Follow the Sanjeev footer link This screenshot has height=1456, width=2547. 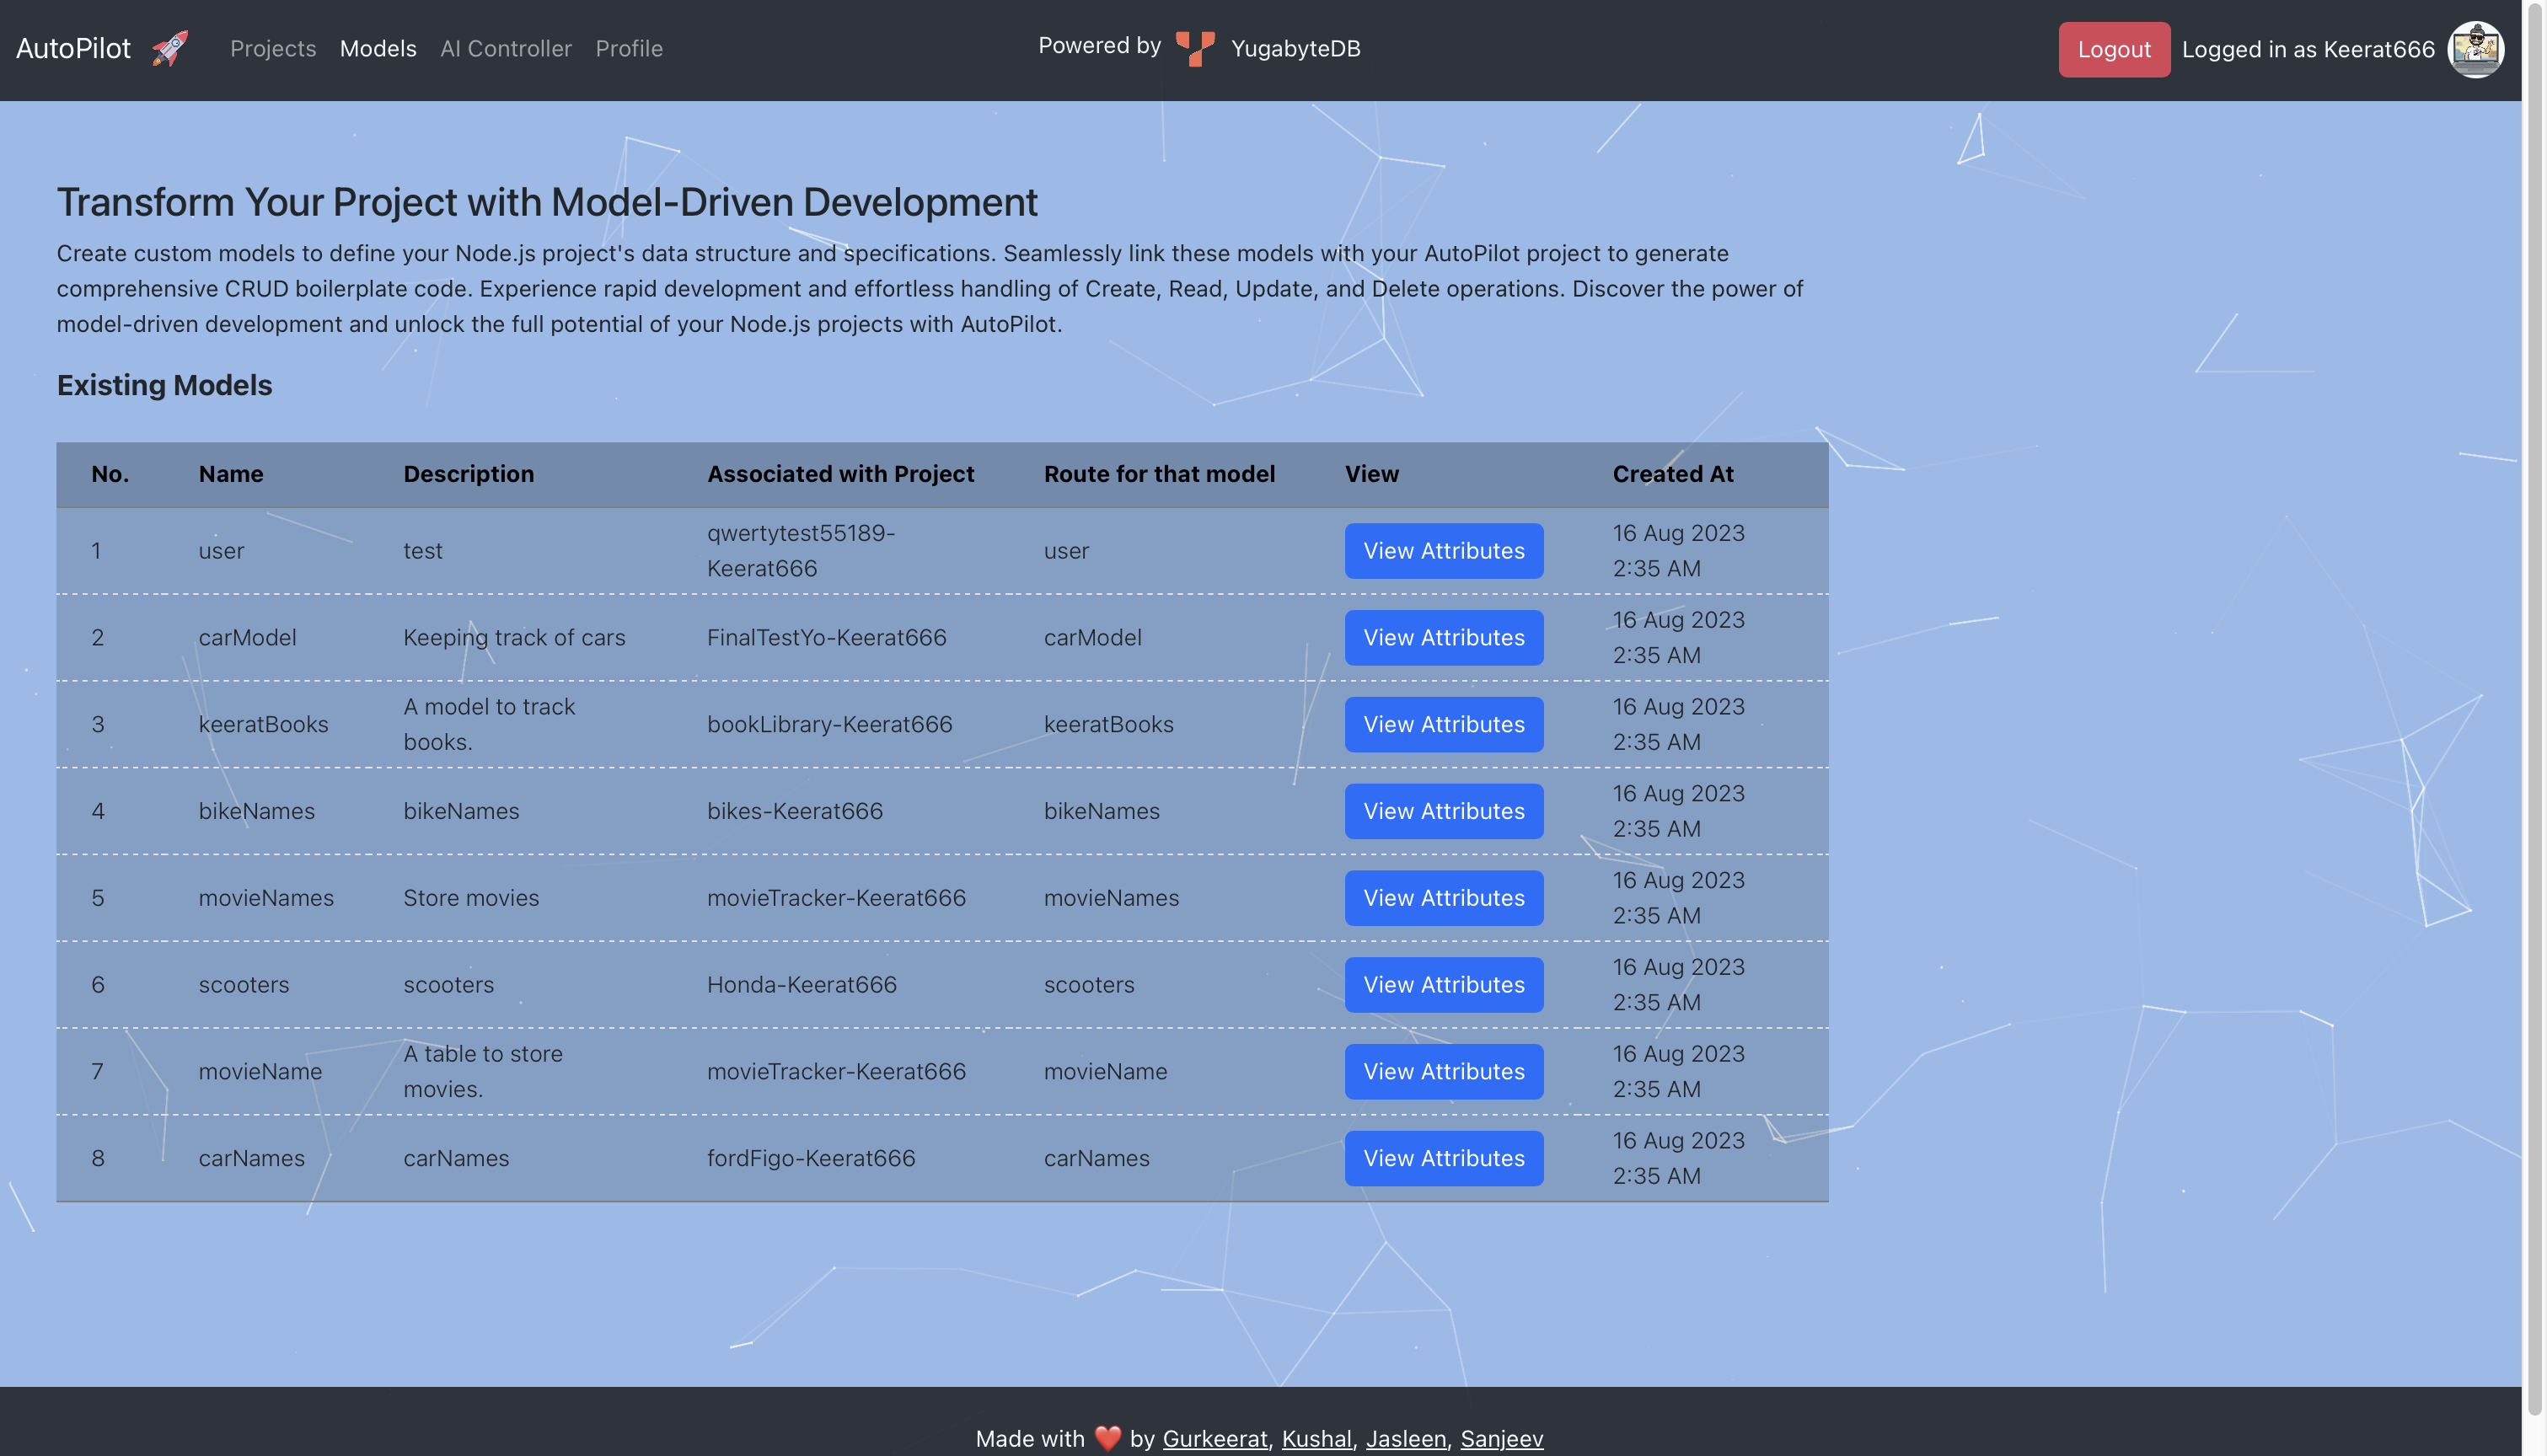click(x=1501, y=1438)
